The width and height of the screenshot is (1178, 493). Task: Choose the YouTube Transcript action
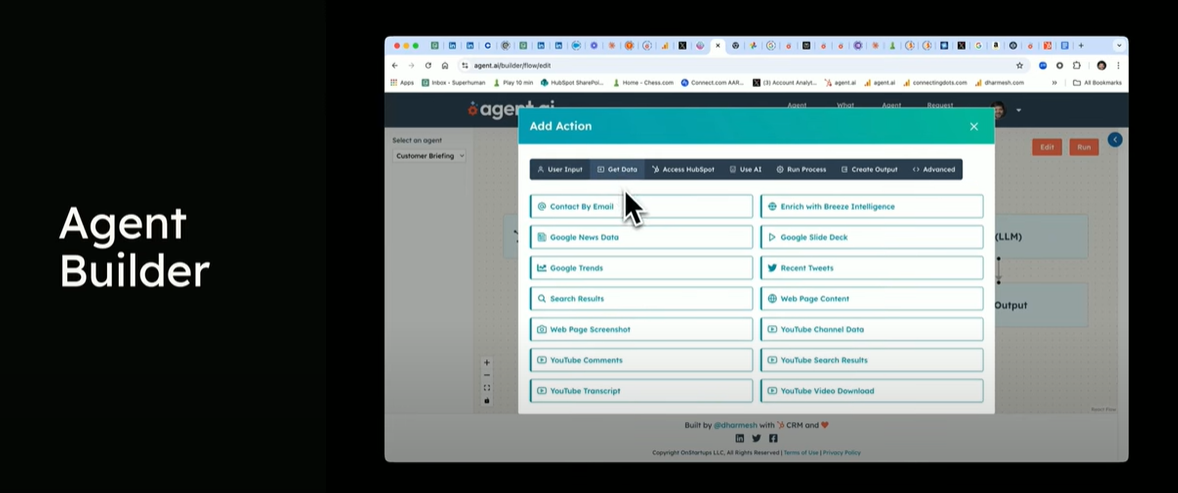[x=641, y=391]
